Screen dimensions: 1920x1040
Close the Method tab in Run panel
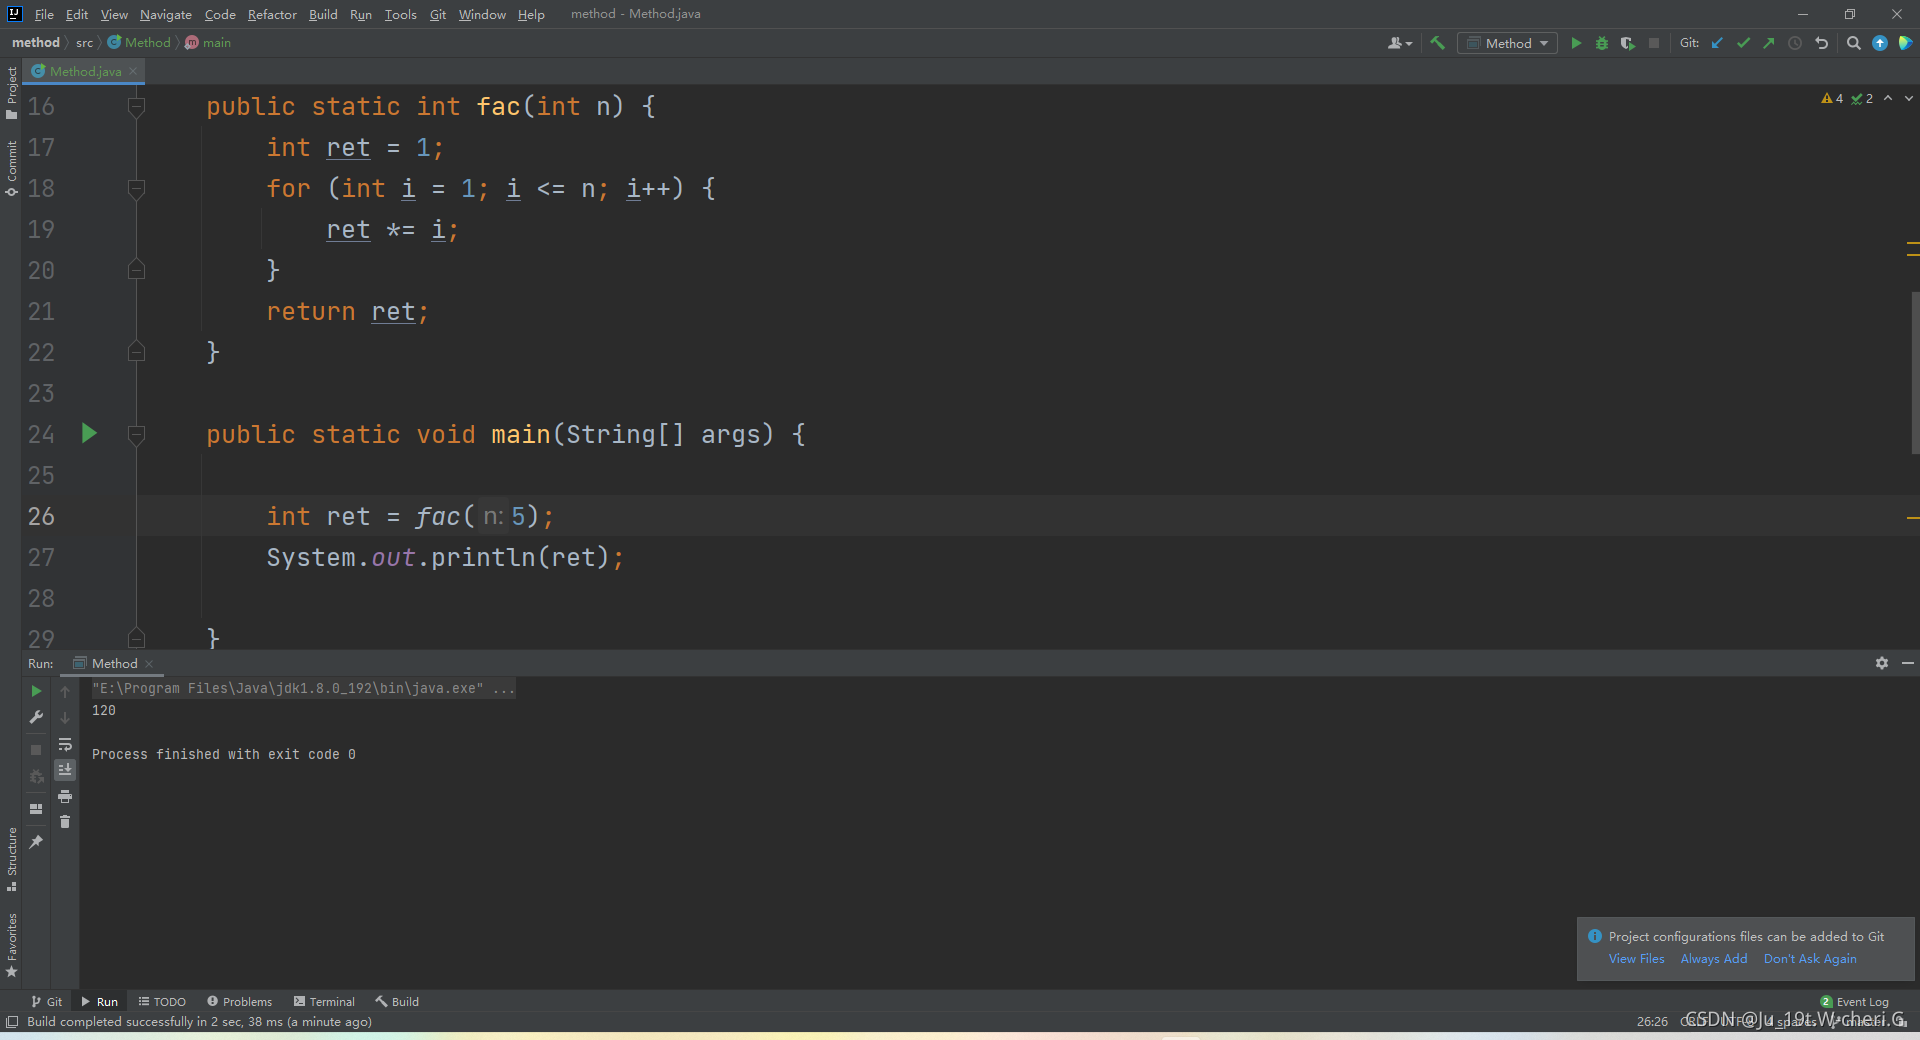click(x=149, y=663)
